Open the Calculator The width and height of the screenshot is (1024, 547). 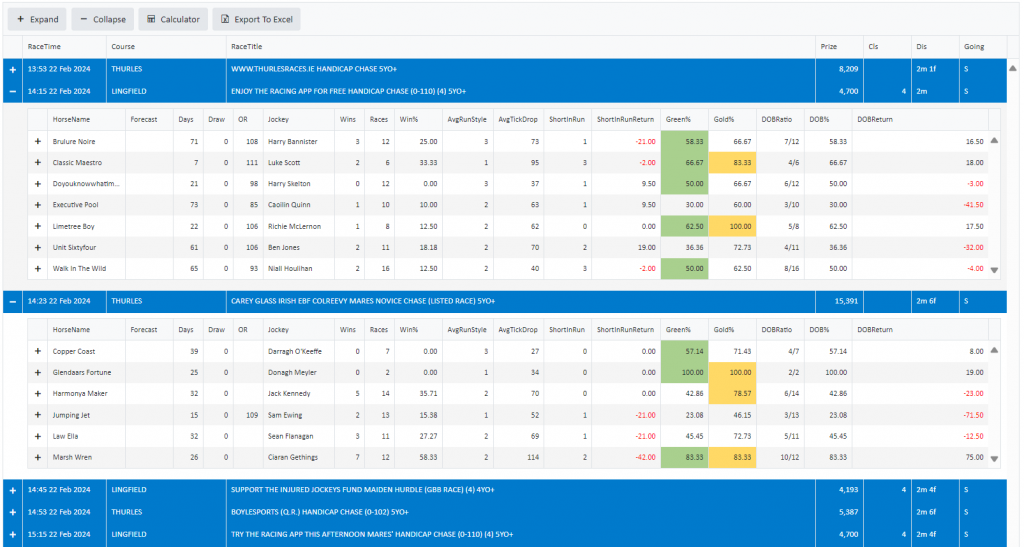point(173,20)
